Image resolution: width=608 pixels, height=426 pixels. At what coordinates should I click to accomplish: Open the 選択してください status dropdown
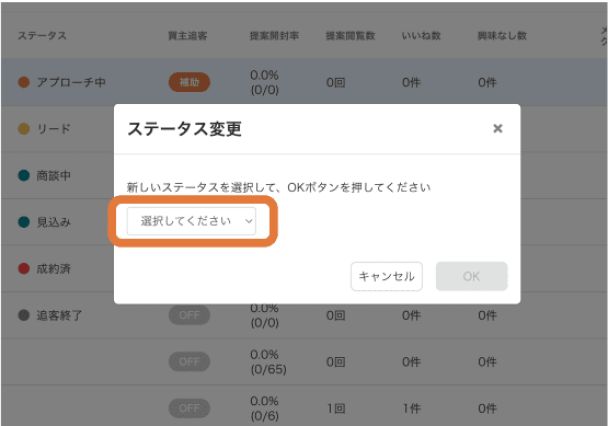pyautogui.click(x=191, y=221)
